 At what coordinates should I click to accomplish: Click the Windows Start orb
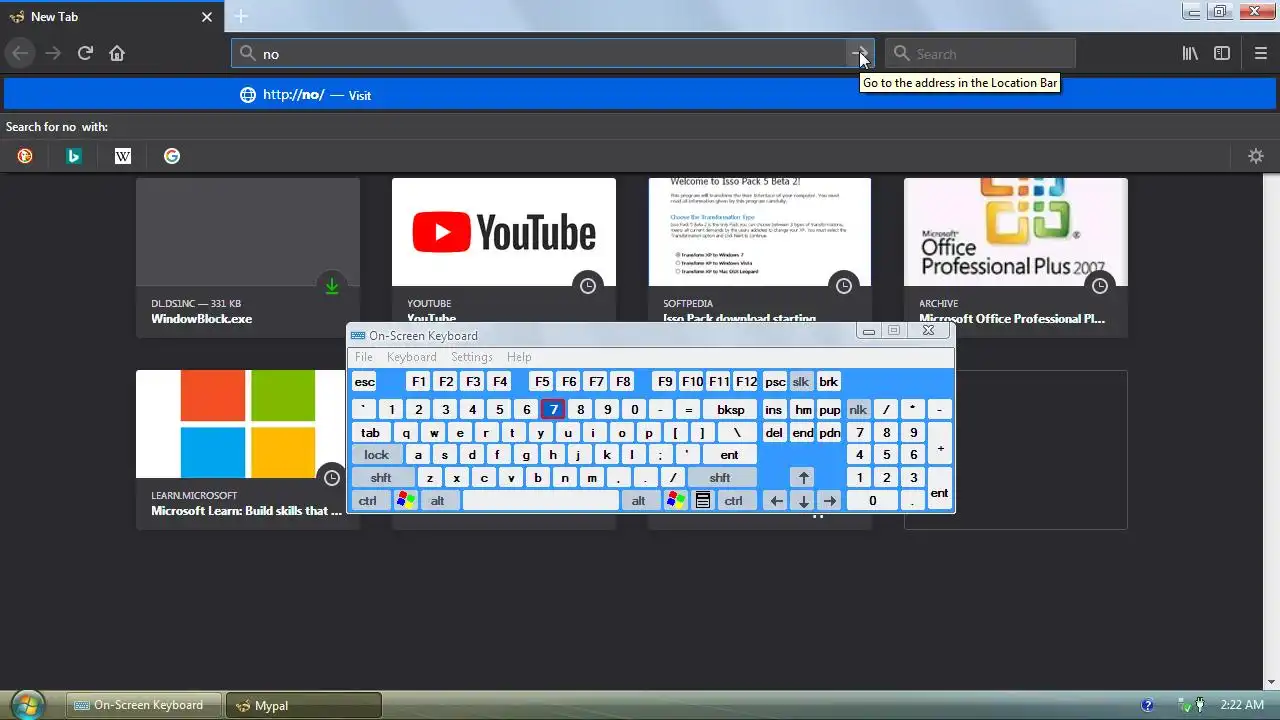click(27, 705)
